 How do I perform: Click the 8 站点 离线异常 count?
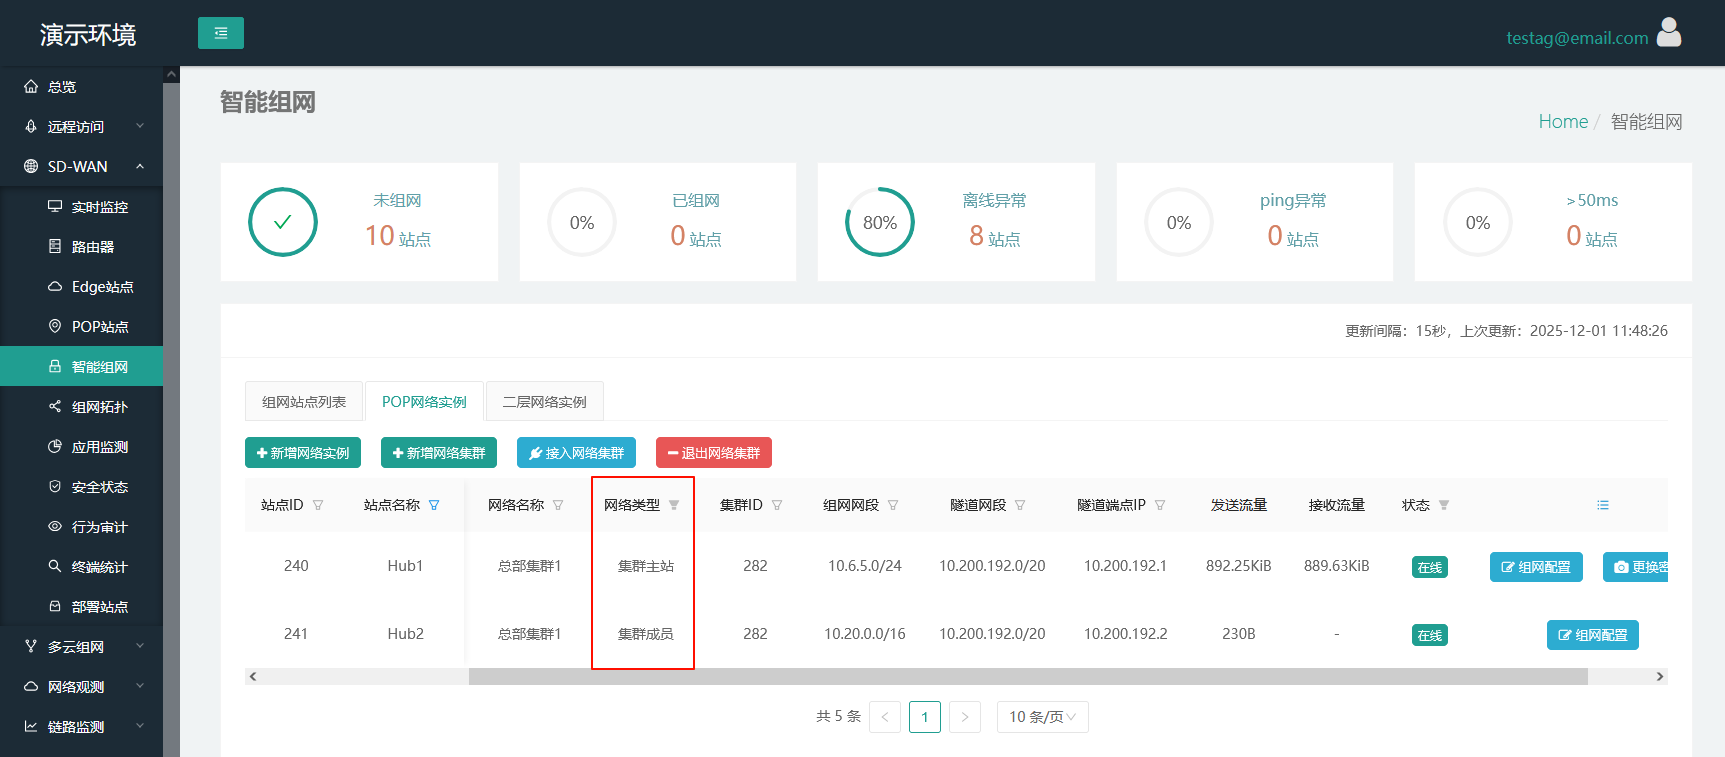click(995, 236)
